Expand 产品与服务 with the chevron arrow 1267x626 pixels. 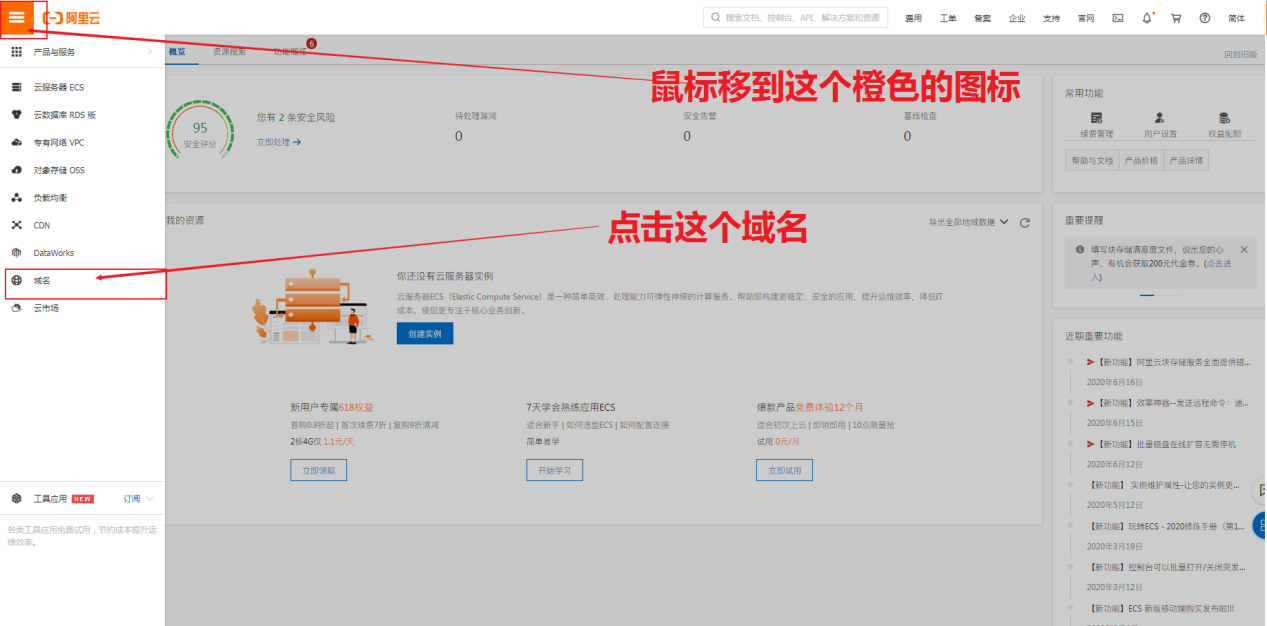coord(149,51)
